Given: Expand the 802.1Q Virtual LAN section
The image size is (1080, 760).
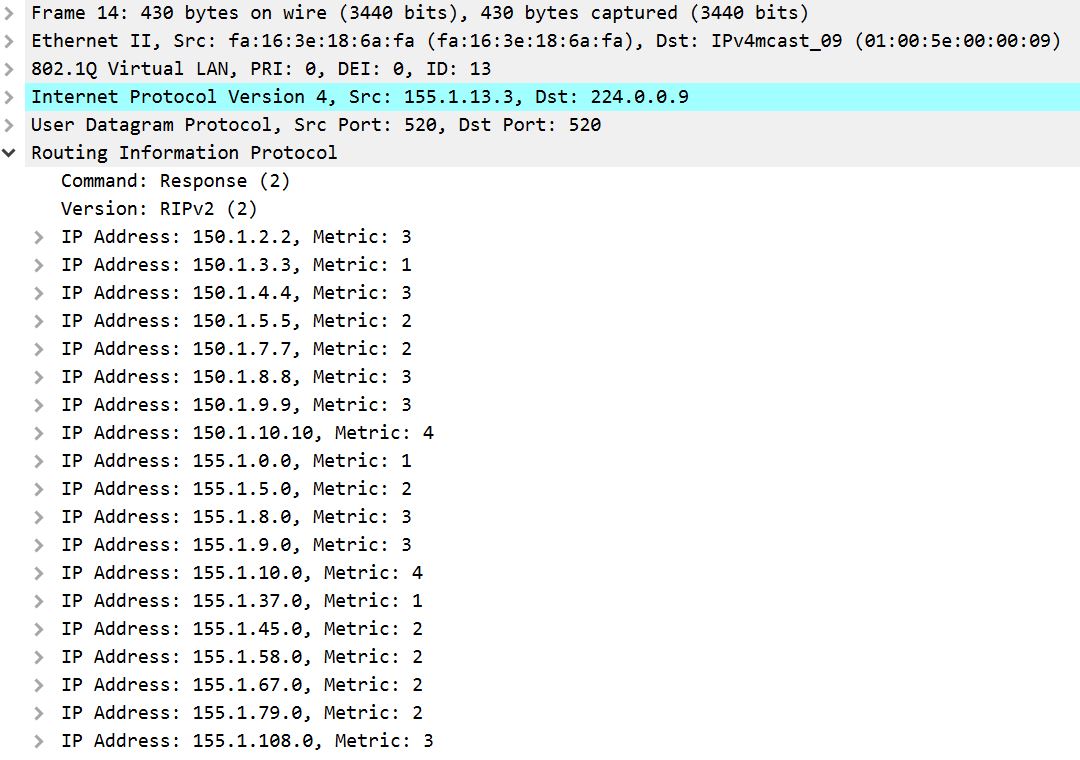Looking at the screenshot, I should point(10,69).
